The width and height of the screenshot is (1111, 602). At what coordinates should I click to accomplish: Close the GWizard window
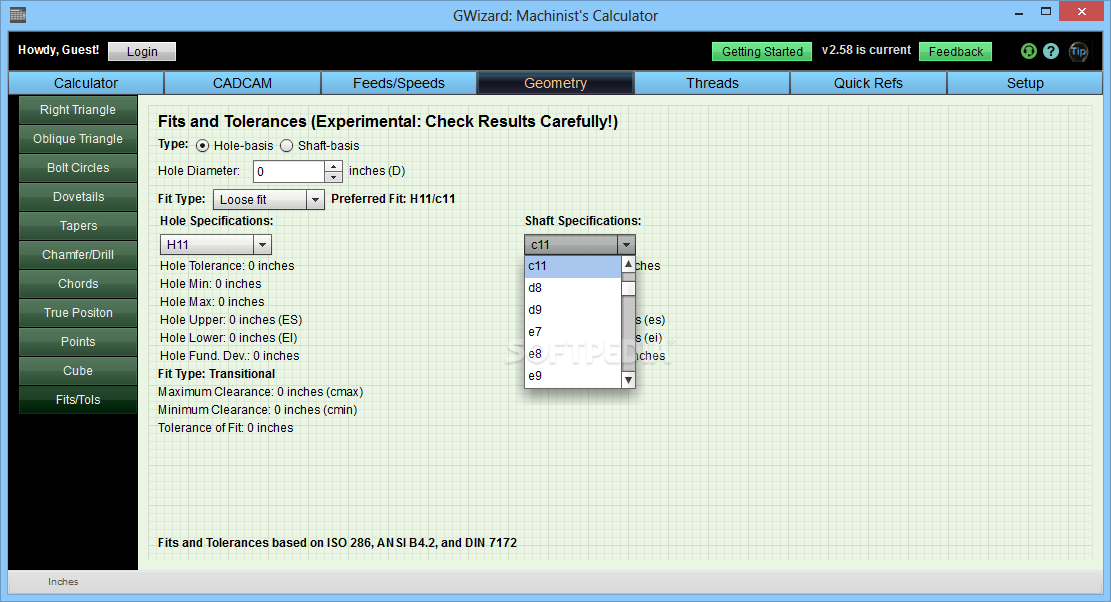pos(1082,11)
